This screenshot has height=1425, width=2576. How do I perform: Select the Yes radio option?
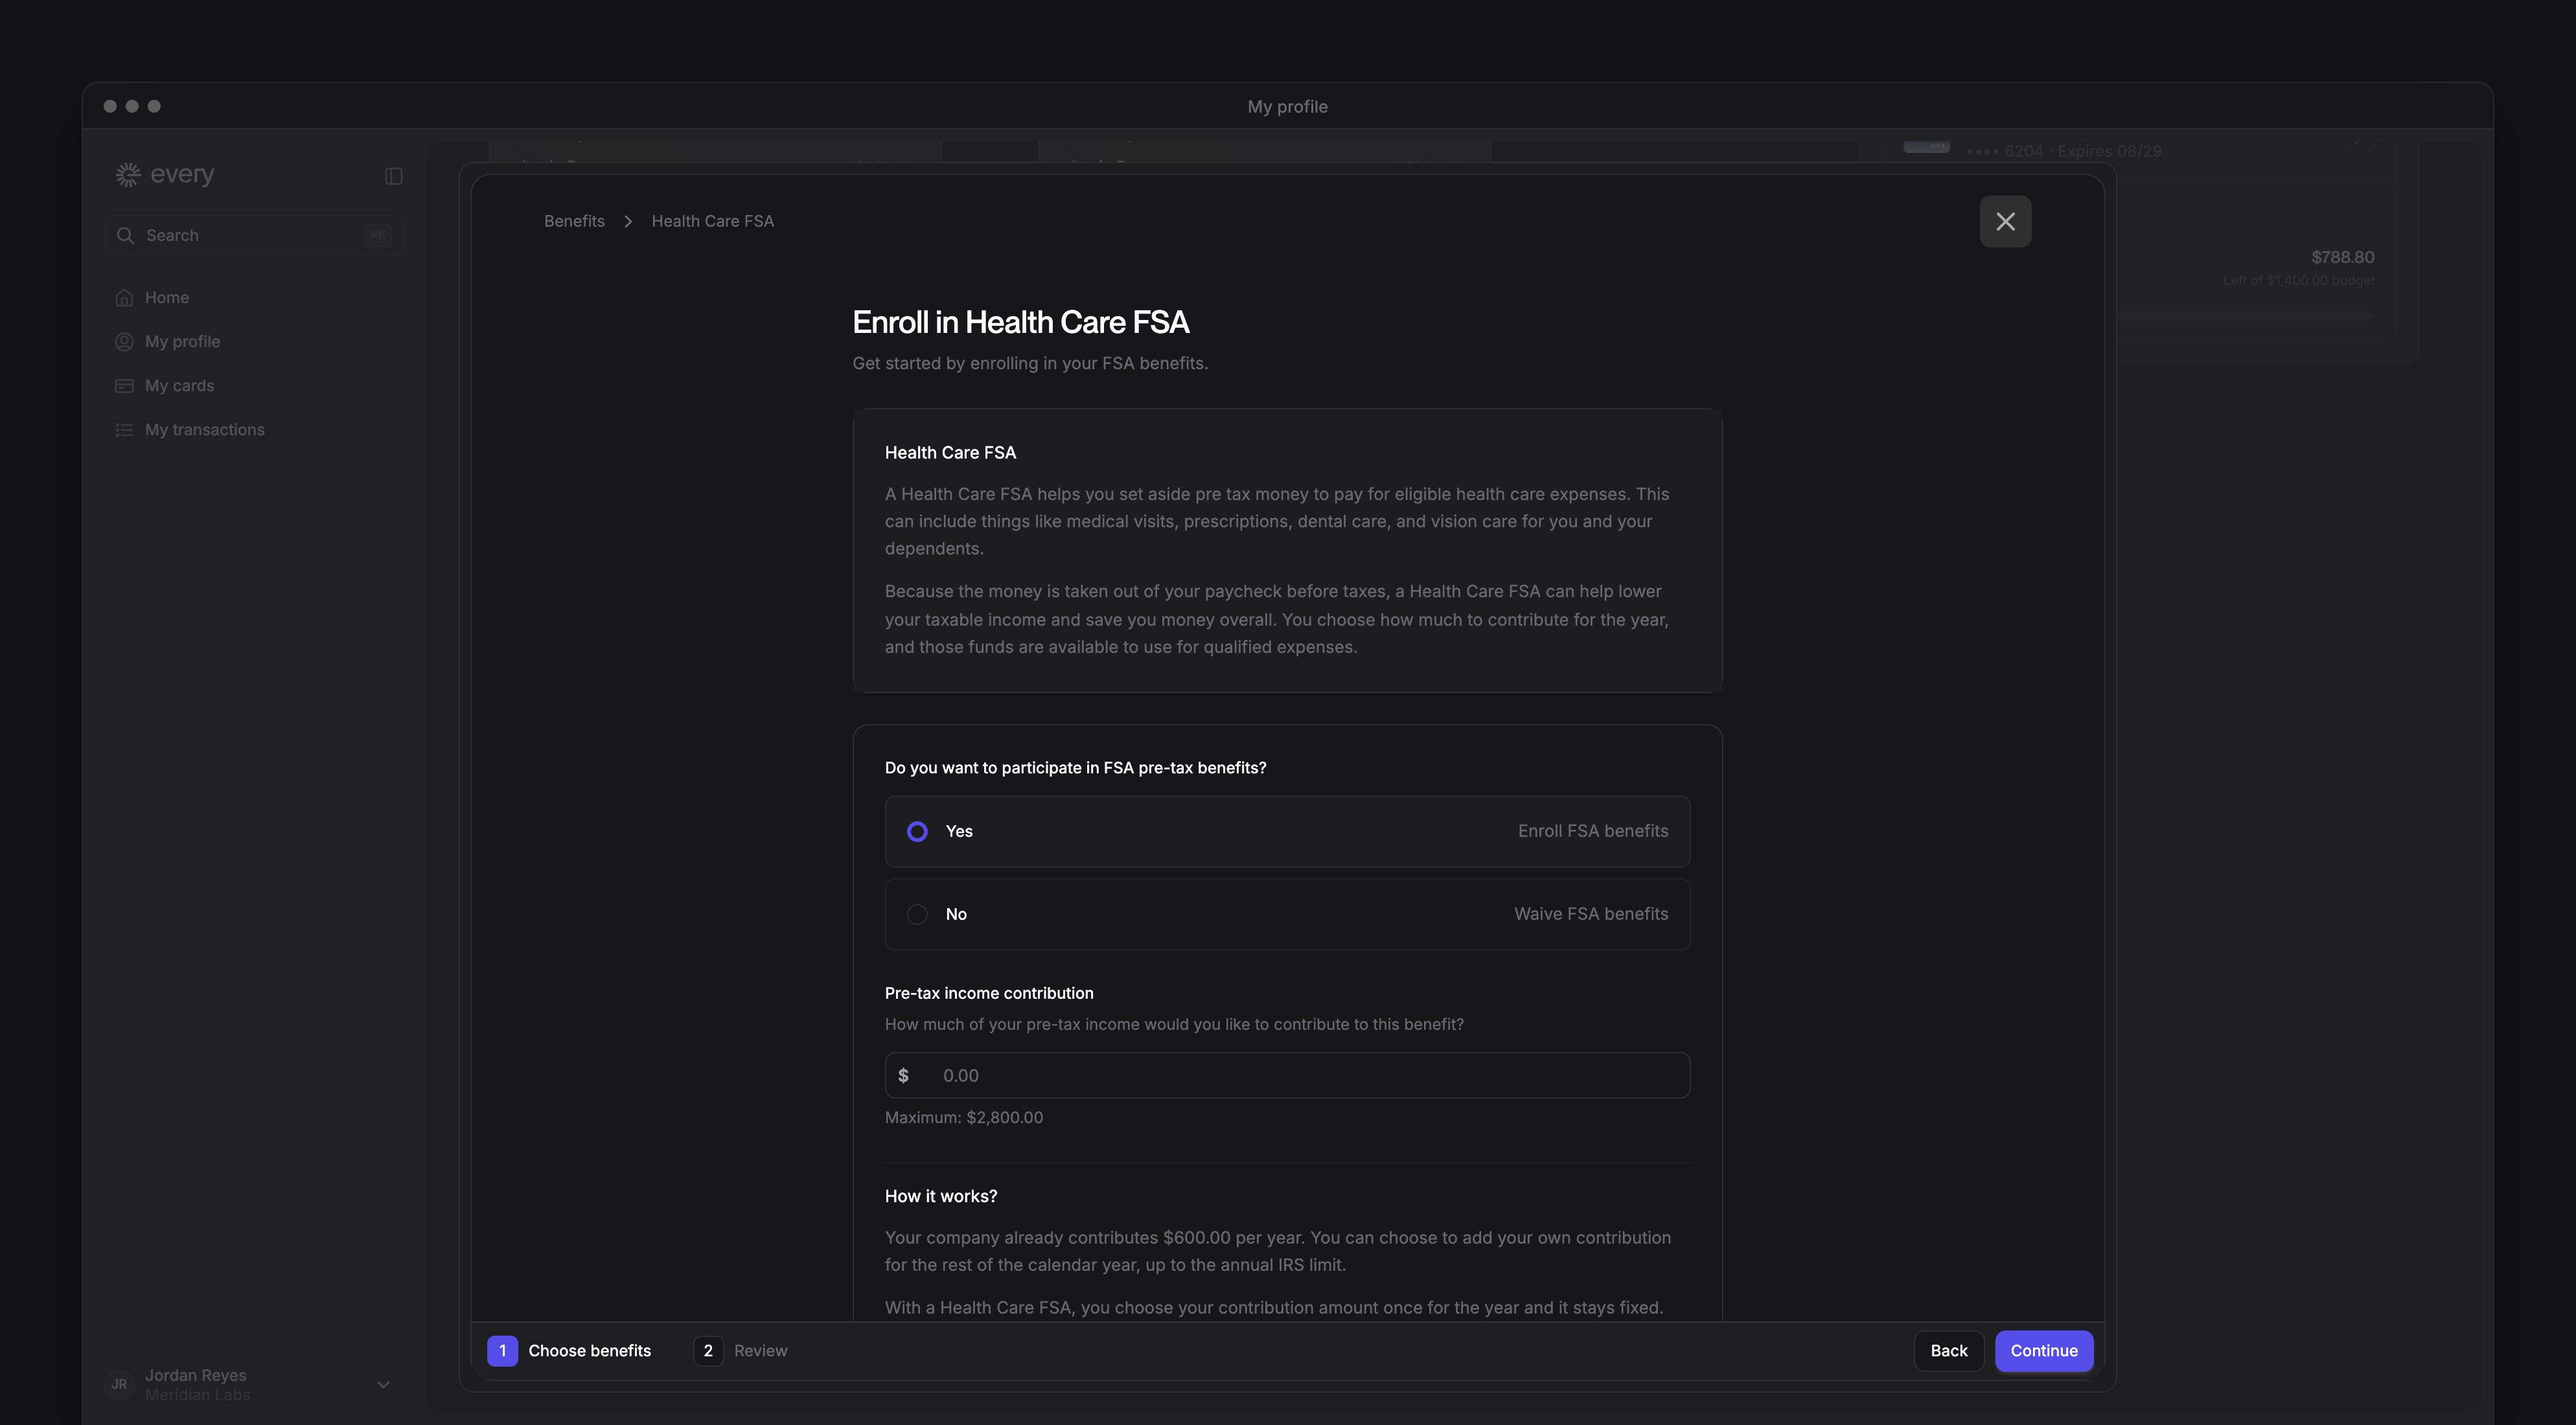click(x=917, y=831)
